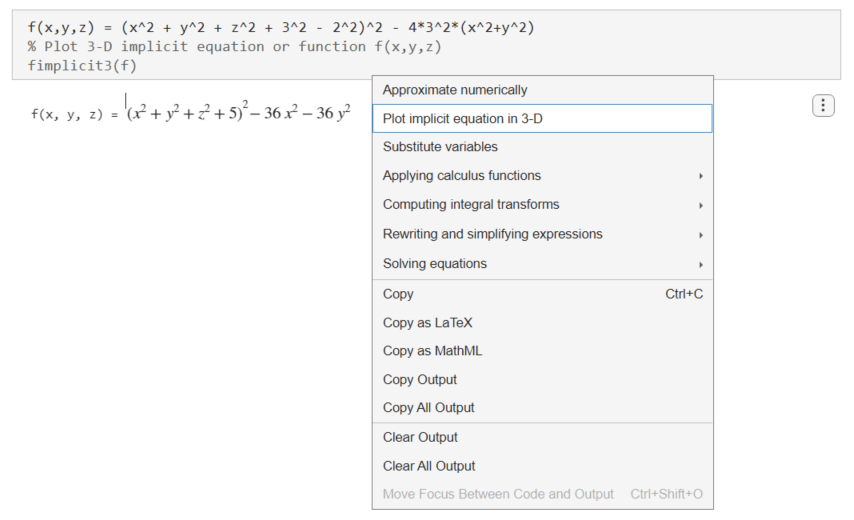Image resolution: width=854 pixels, height=520 pixels.
Task: Open Rewriting and simplifying expressions submenu
Action: [492, 234]
